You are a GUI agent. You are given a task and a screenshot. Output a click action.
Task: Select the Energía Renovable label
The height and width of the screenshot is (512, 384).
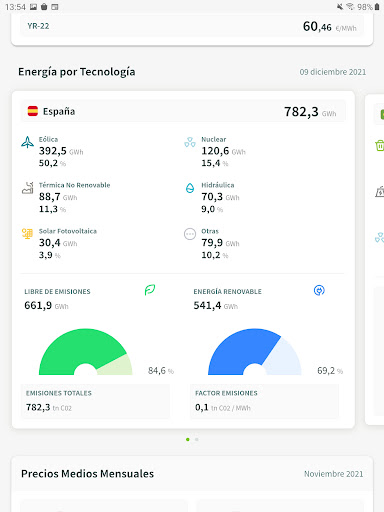click(227, 291)
